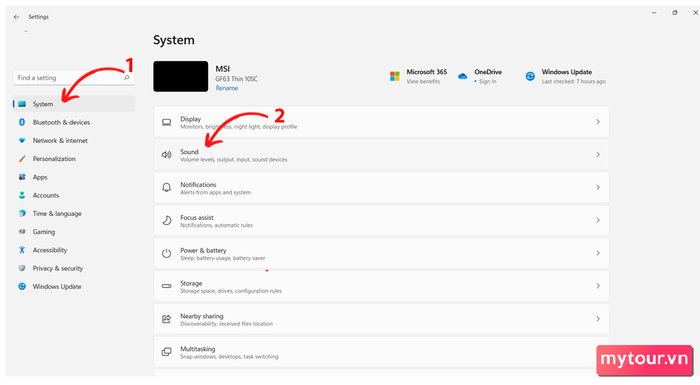Image resolution: width=700 pixels, height=385 pixels.
Task: Click the Microsoft 365 logo icon
Action: (395, 76)
